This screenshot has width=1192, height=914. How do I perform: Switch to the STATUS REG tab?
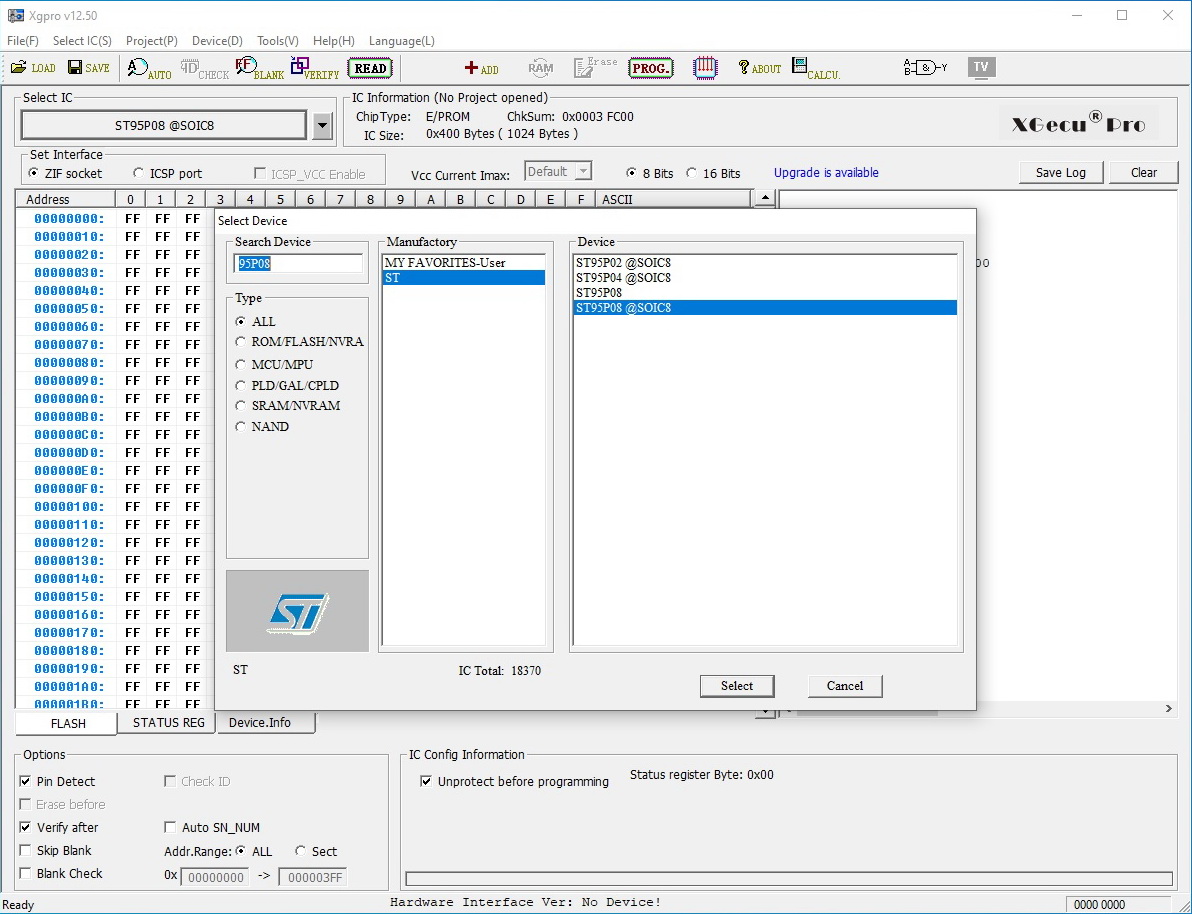[168, 723]
